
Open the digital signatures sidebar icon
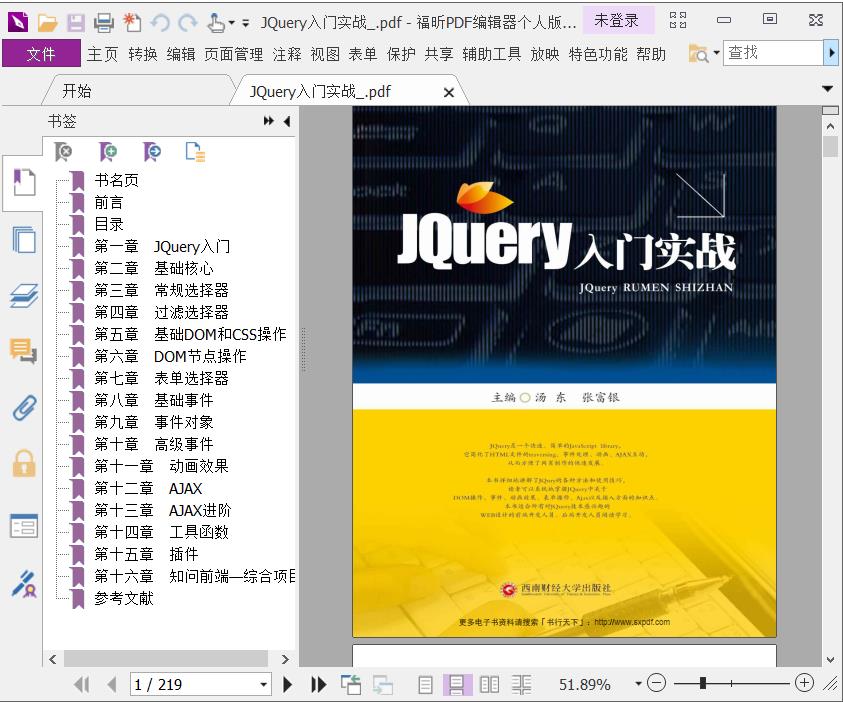[24, 584]
